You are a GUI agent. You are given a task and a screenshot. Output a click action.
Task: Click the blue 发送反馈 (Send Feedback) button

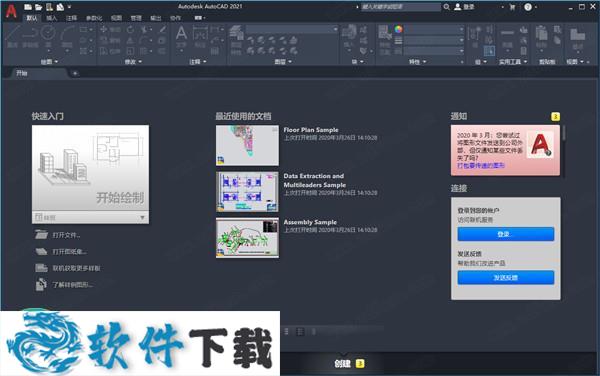click(505, 277)
